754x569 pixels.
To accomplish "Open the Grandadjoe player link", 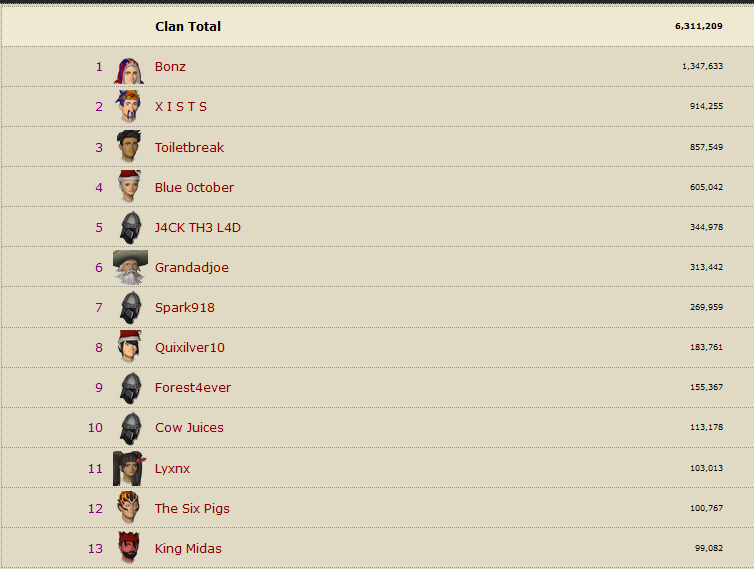I will [x=192, y=268].
